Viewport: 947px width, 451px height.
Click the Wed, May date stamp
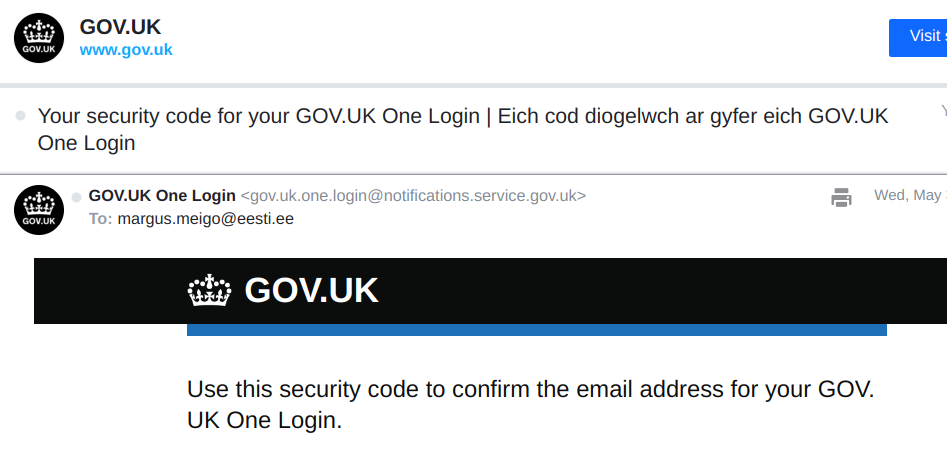(908, 195)
